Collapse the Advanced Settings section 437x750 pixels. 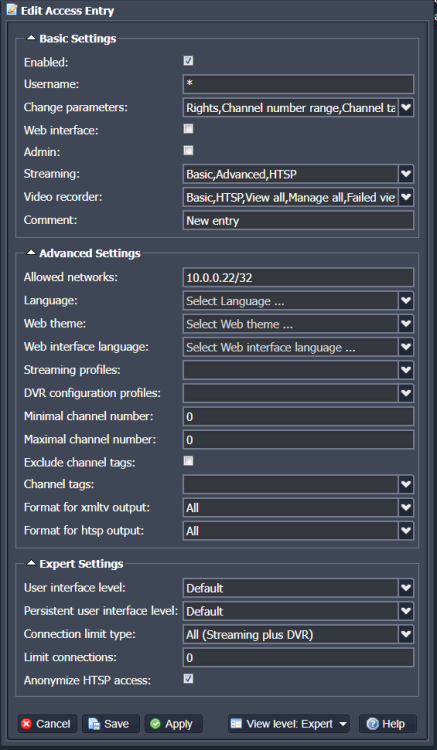click(31, 253)
